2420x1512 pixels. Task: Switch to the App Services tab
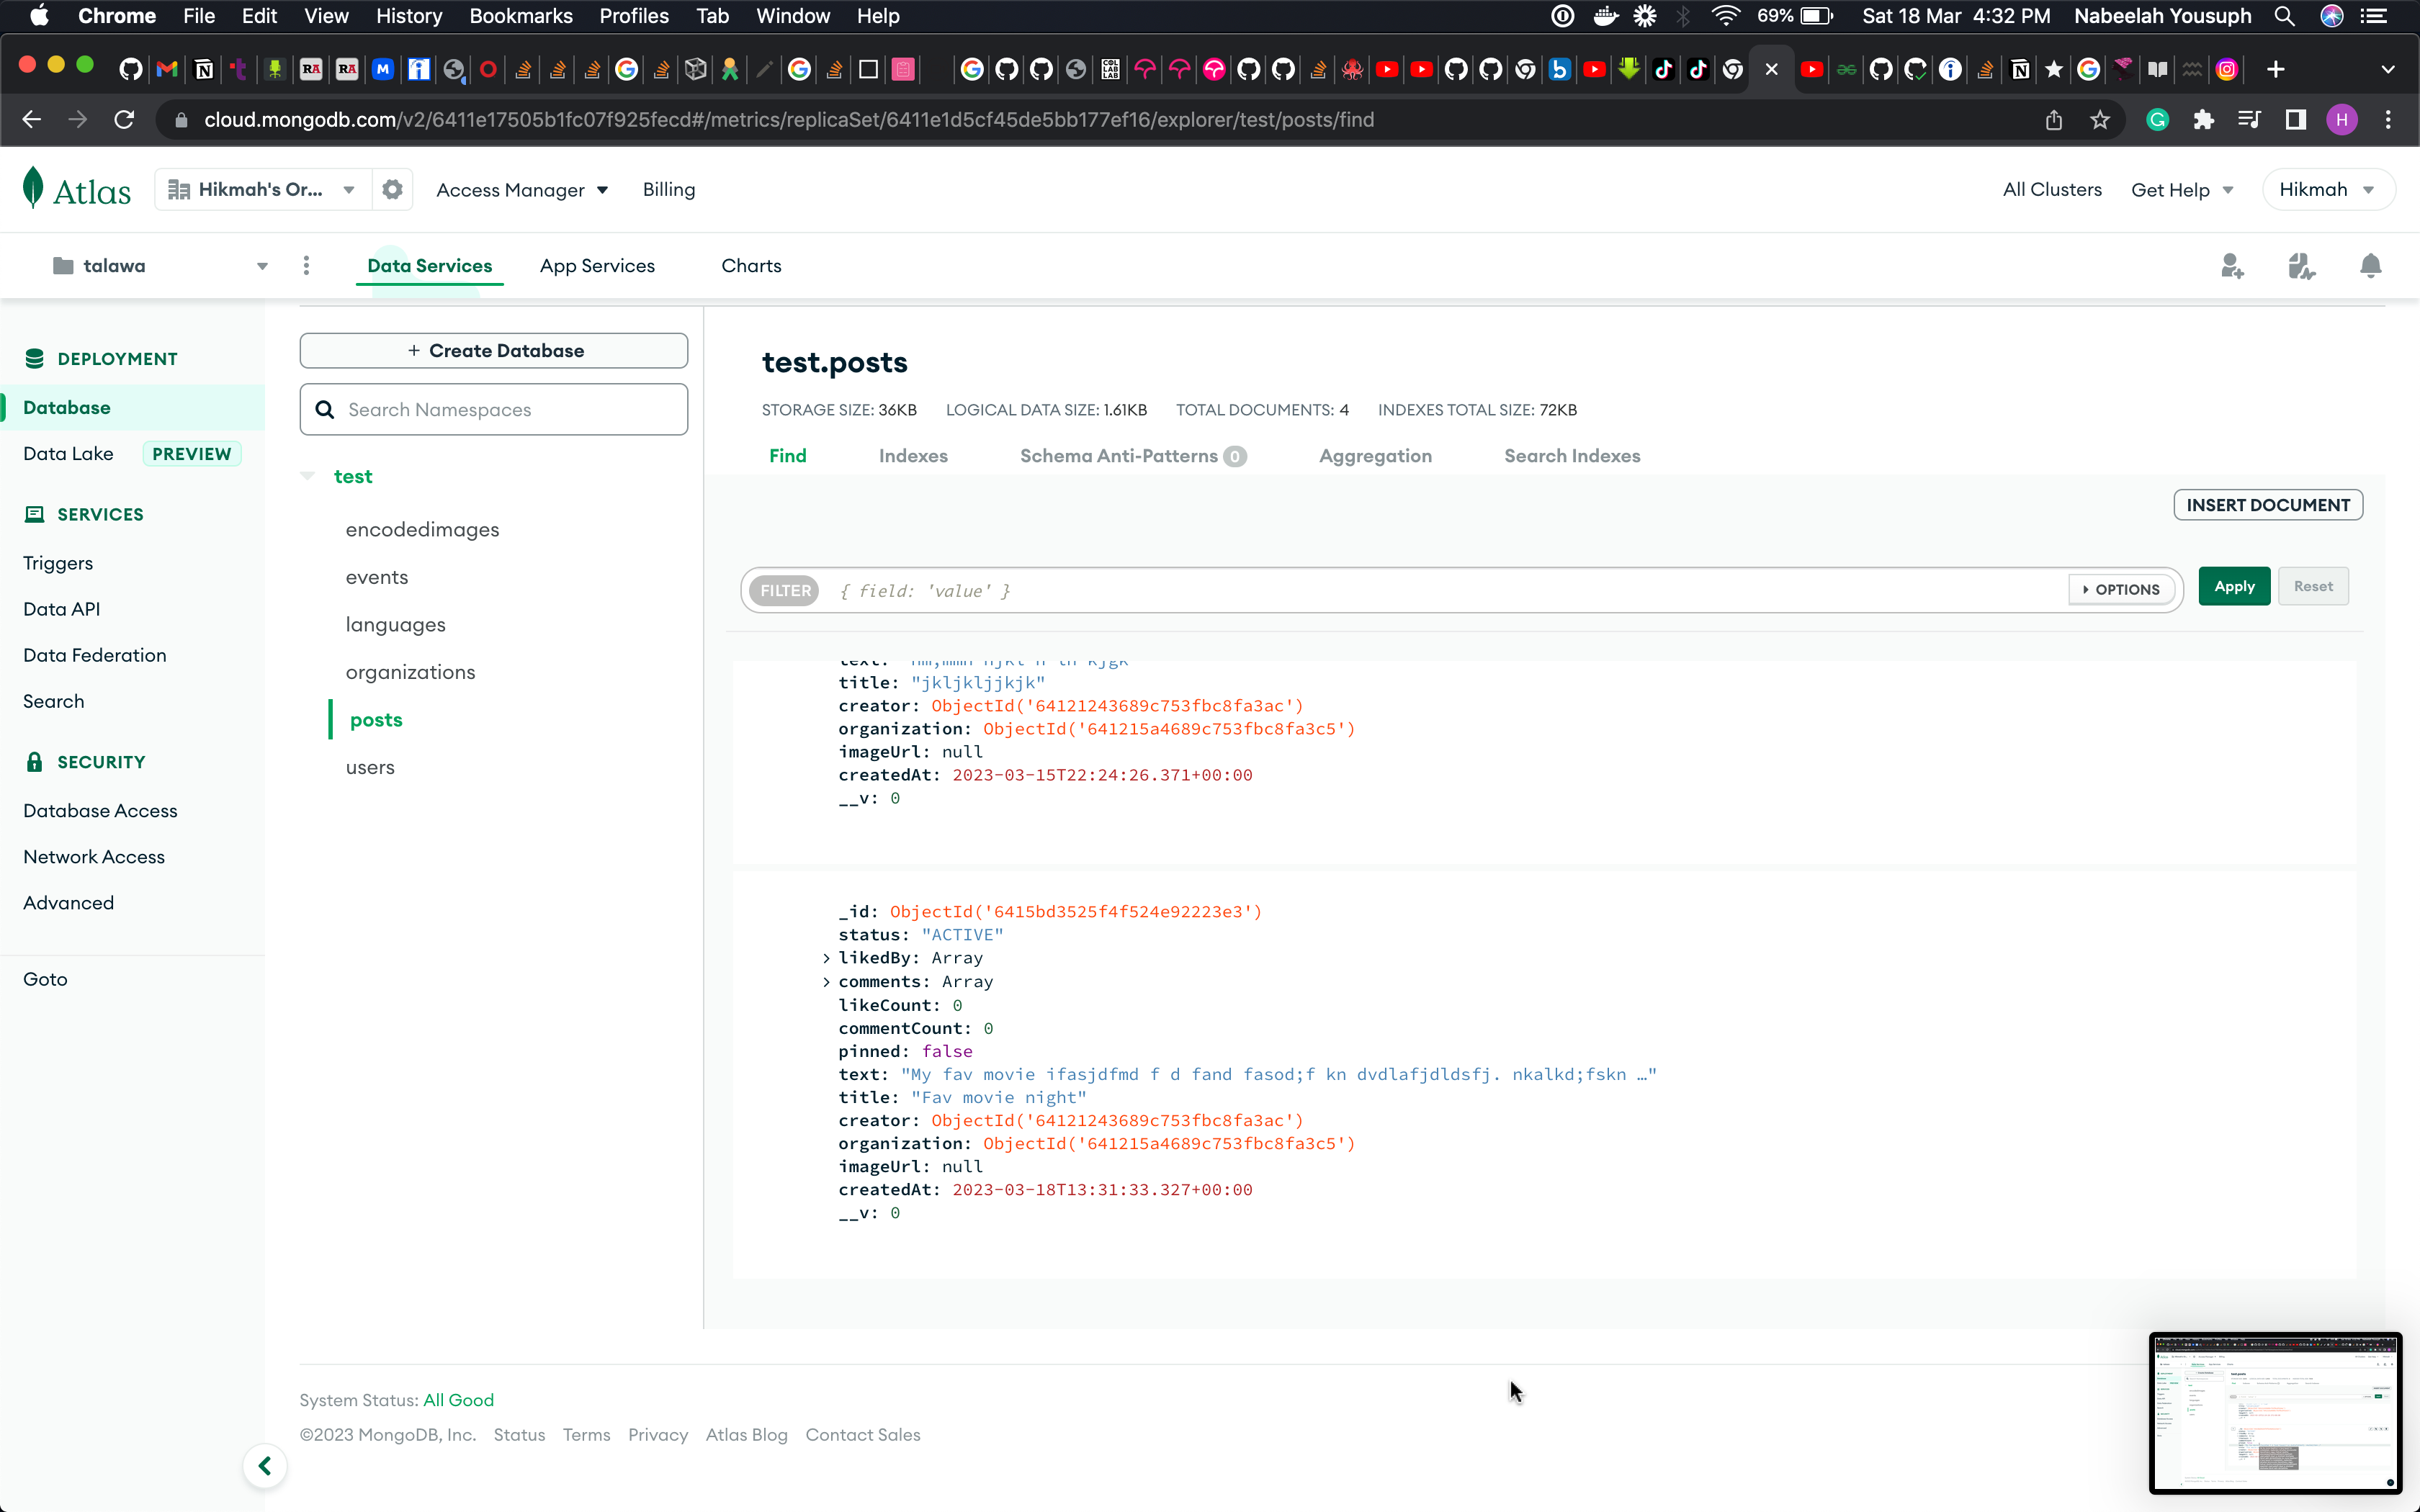[597, 265]
